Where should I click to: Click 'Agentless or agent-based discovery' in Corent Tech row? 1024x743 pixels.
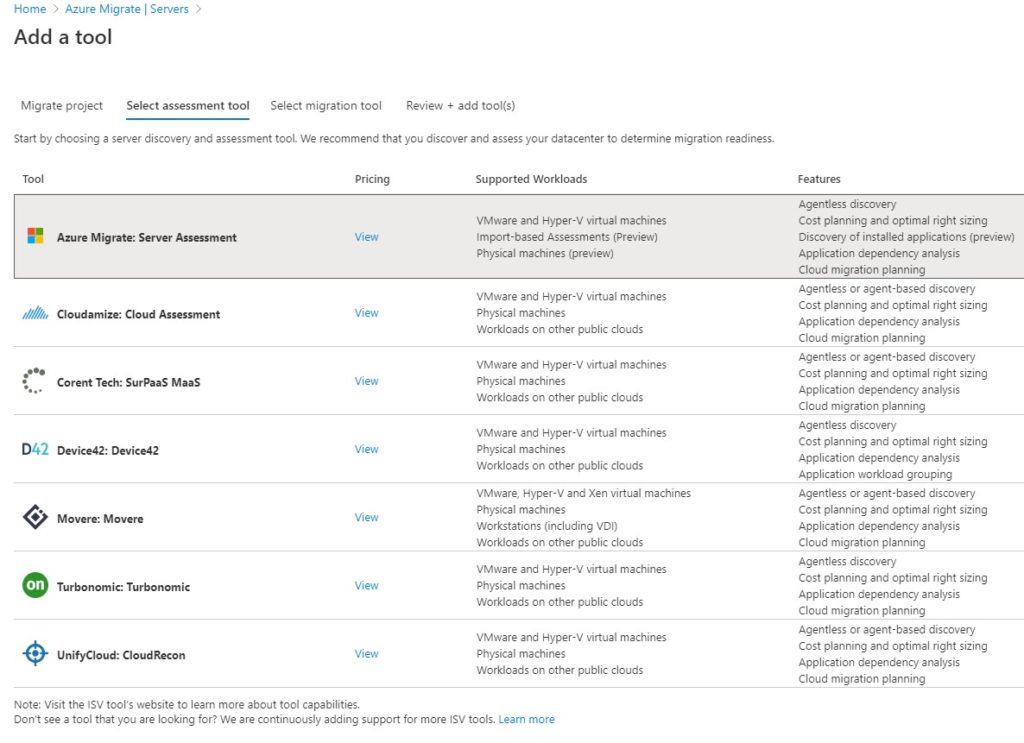[x=886, y=357]
